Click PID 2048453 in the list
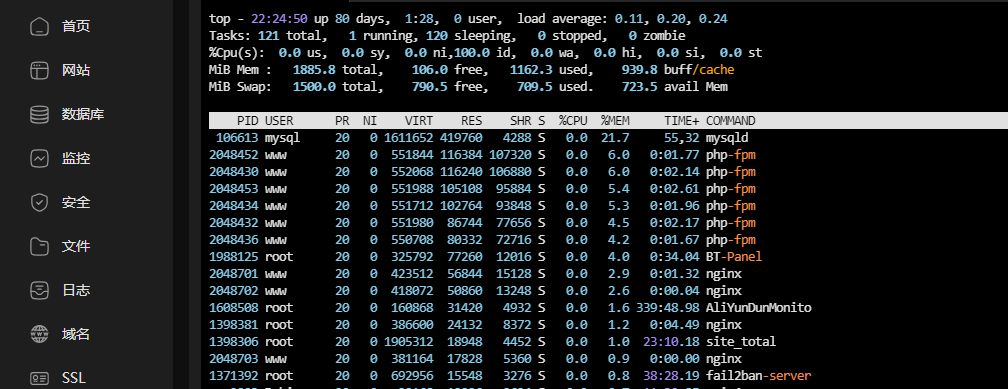This screenshot has width=1008, height=389. (234, 189)
